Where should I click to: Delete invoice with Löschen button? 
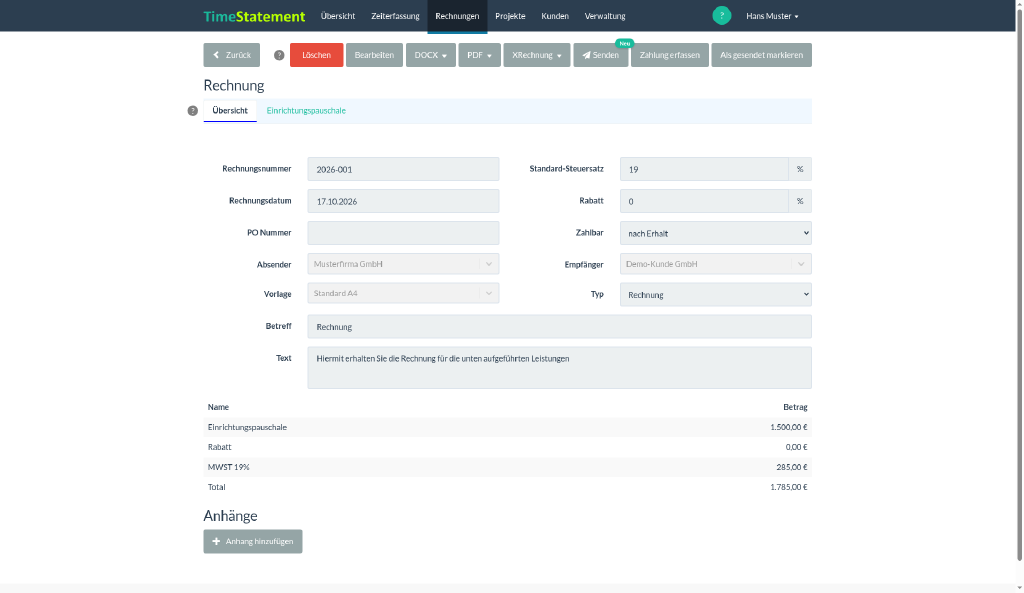(x=317, y=55)
